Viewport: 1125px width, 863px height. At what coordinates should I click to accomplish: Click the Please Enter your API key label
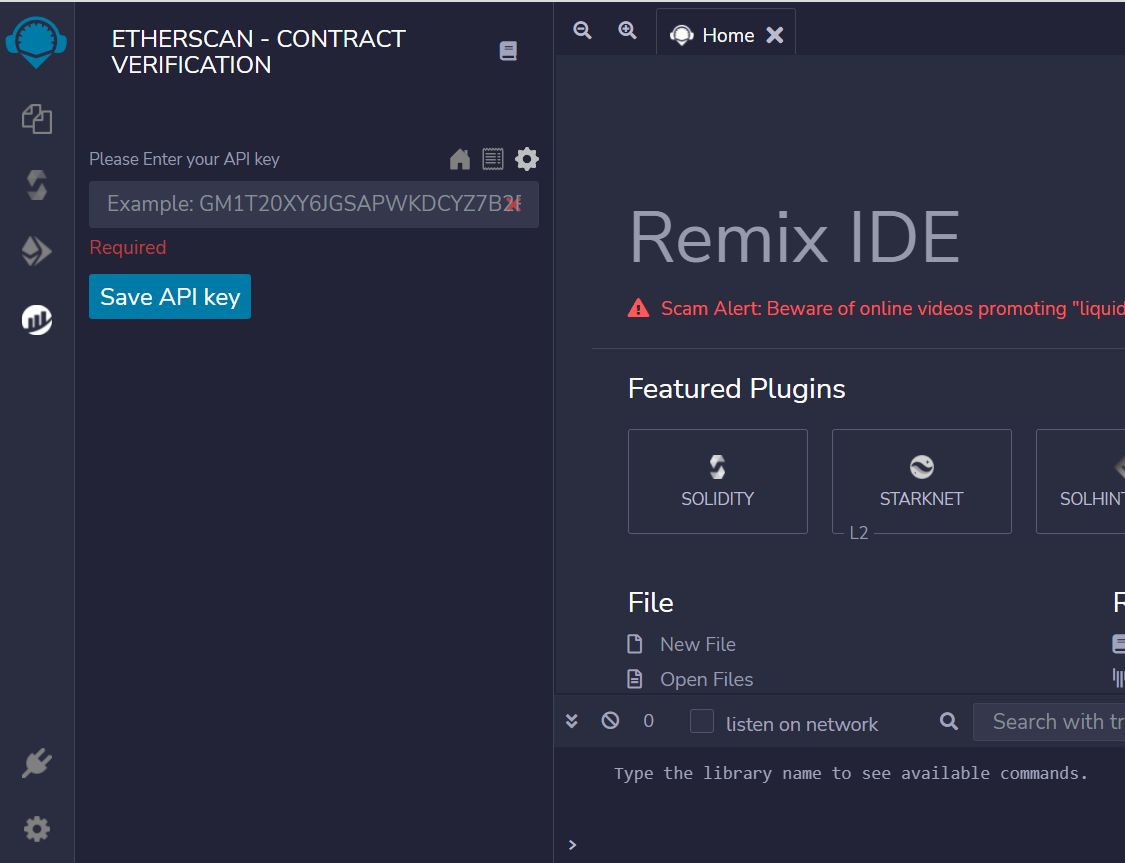tap(184, 159)
